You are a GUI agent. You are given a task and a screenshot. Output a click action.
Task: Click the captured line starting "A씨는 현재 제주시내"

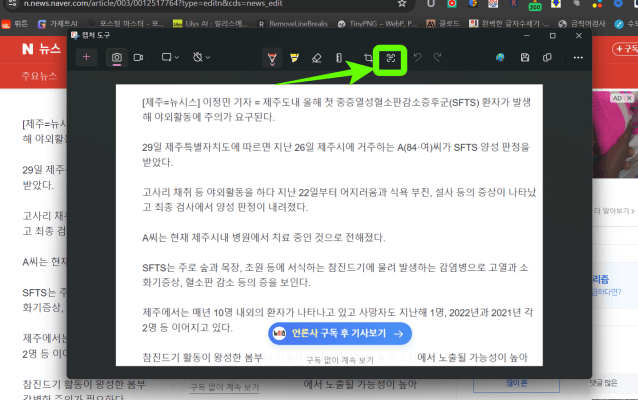[x=264, y=237]
